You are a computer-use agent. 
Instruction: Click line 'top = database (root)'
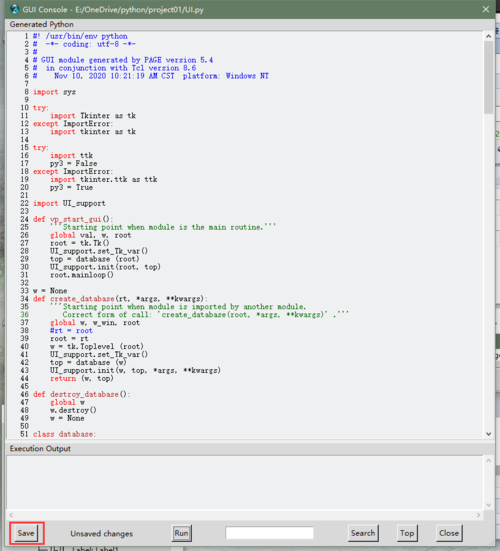tap(95, 259)
